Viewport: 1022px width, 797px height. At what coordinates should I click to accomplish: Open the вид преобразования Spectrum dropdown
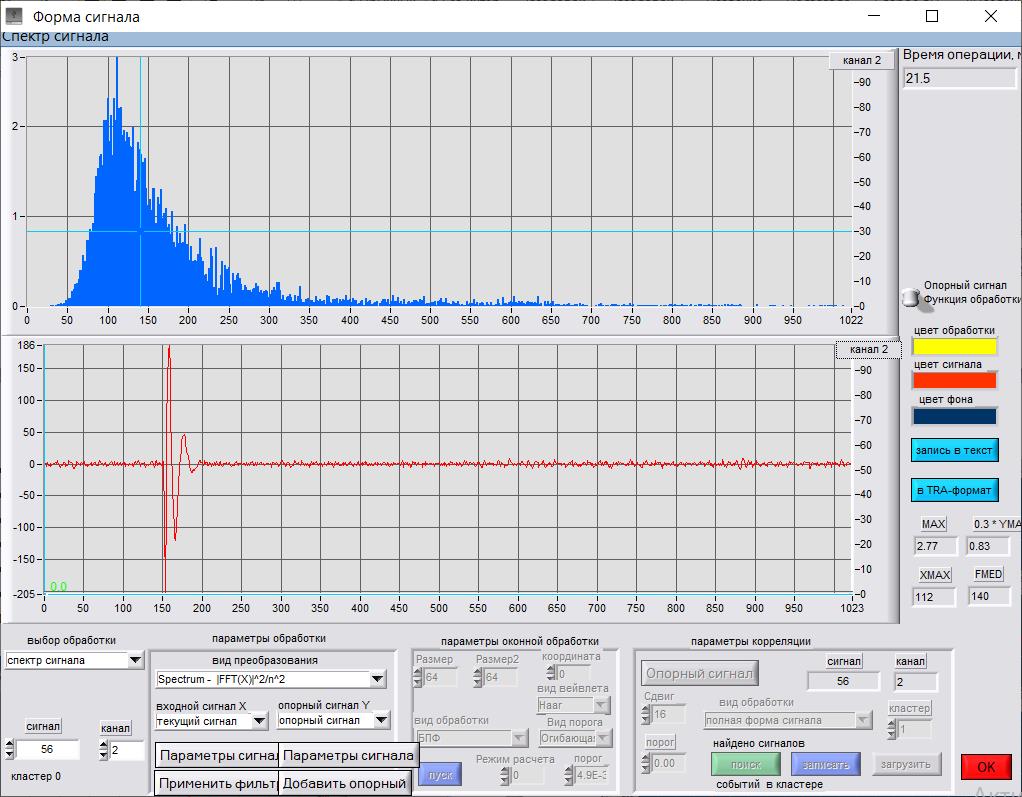click(377, 679)
